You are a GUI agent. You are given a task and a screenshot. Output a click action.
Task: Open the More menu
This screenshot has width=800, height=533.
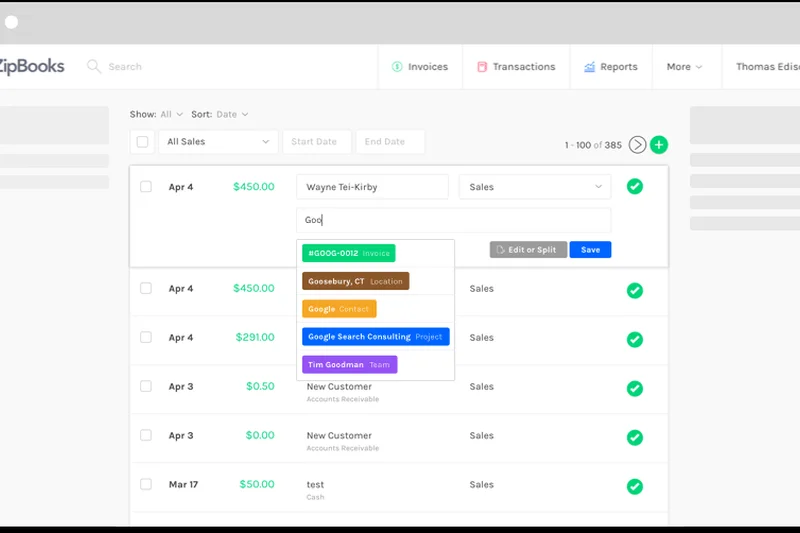684,67
